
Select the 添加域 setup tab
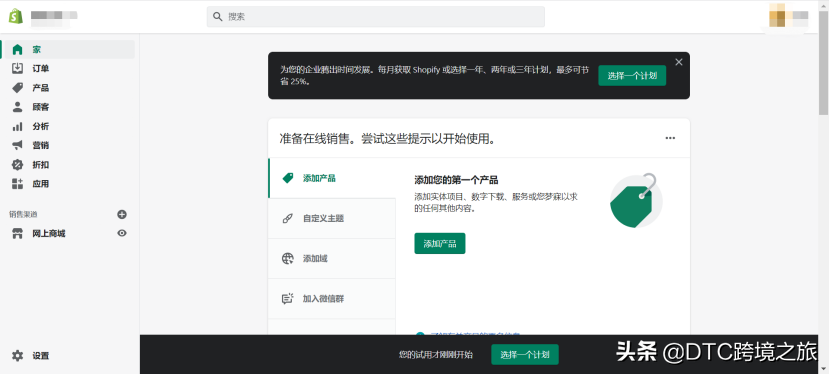[x=332, y=258]
